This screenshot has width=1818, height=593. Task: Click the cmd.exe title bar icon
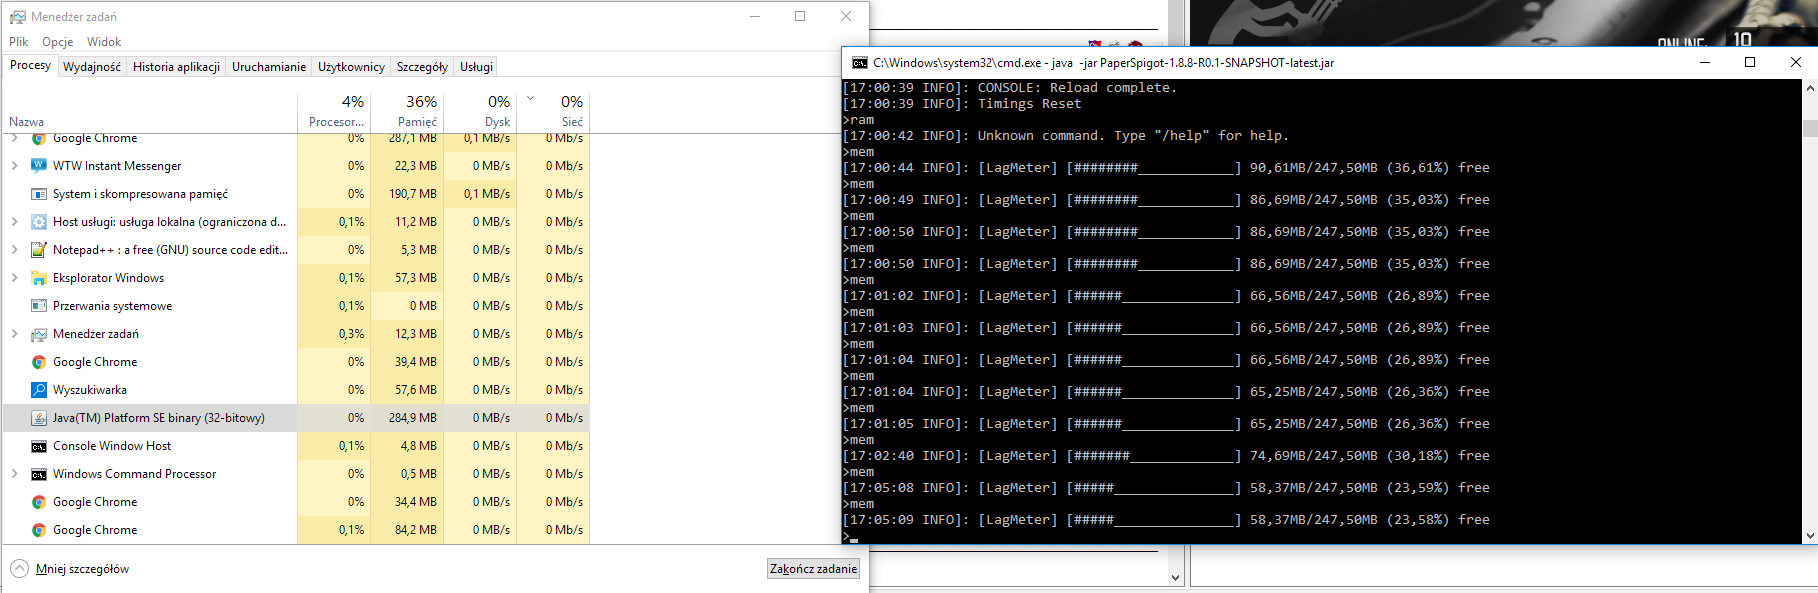859,62
